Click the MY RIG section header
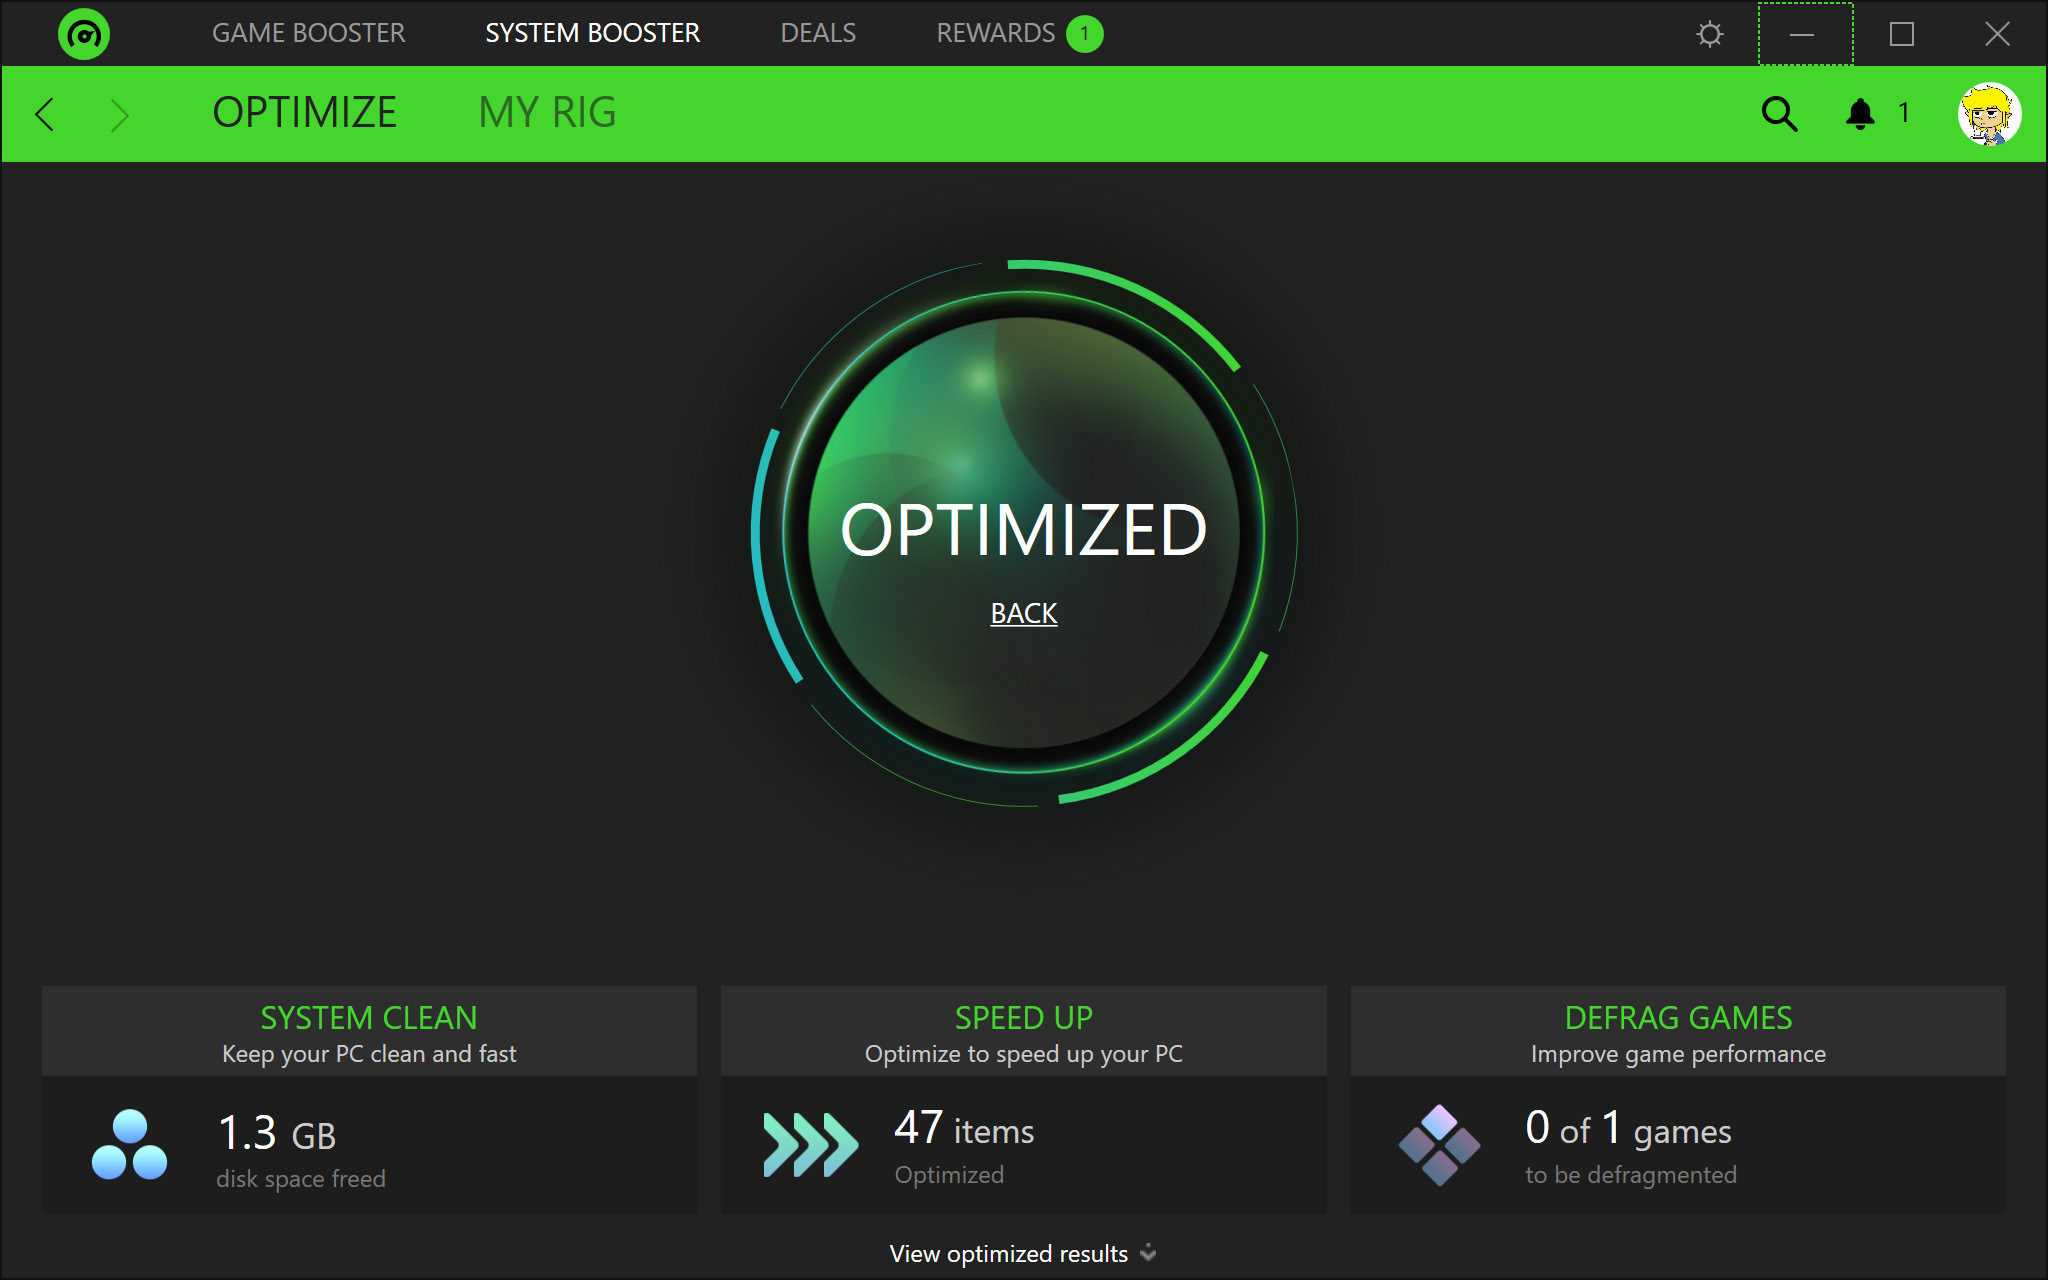 tap(547, 112)
